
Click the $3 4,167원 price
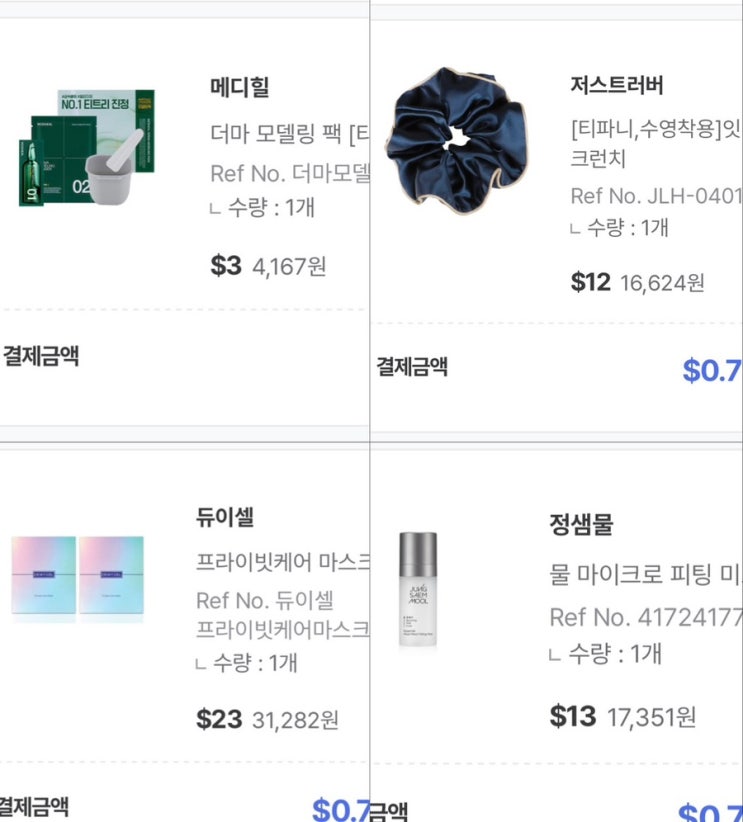click(268, 266)
